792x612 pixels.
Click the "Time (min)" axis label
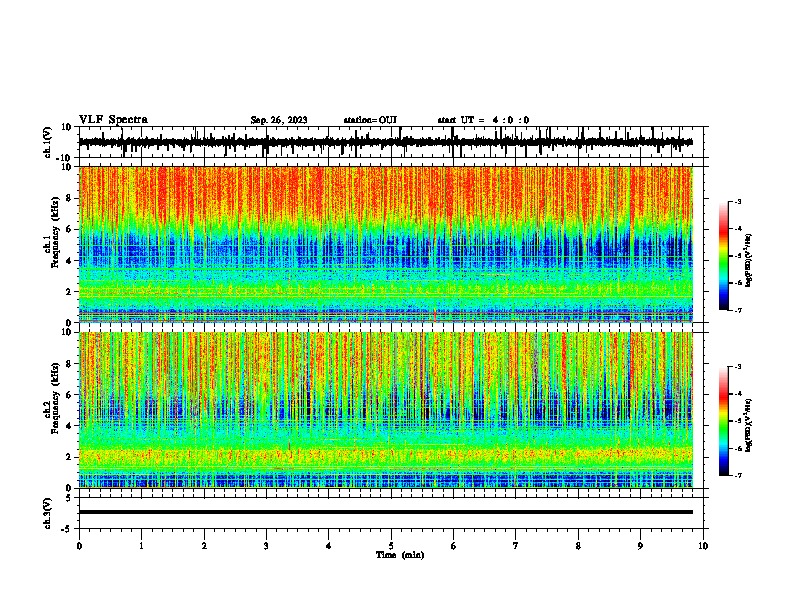[x=400, y=555]
